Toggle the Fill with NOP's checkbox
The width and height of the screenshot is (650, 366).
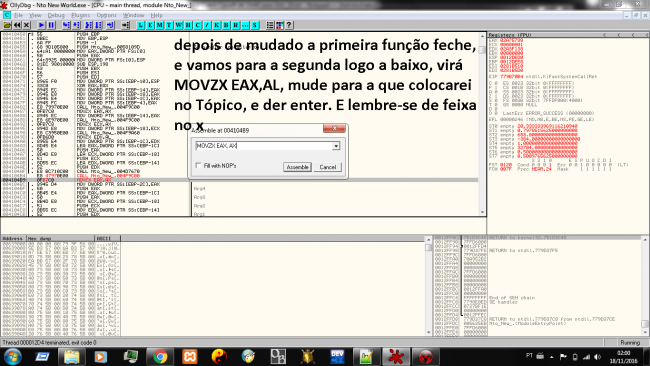pyautogui.click(x=198, y=165)
